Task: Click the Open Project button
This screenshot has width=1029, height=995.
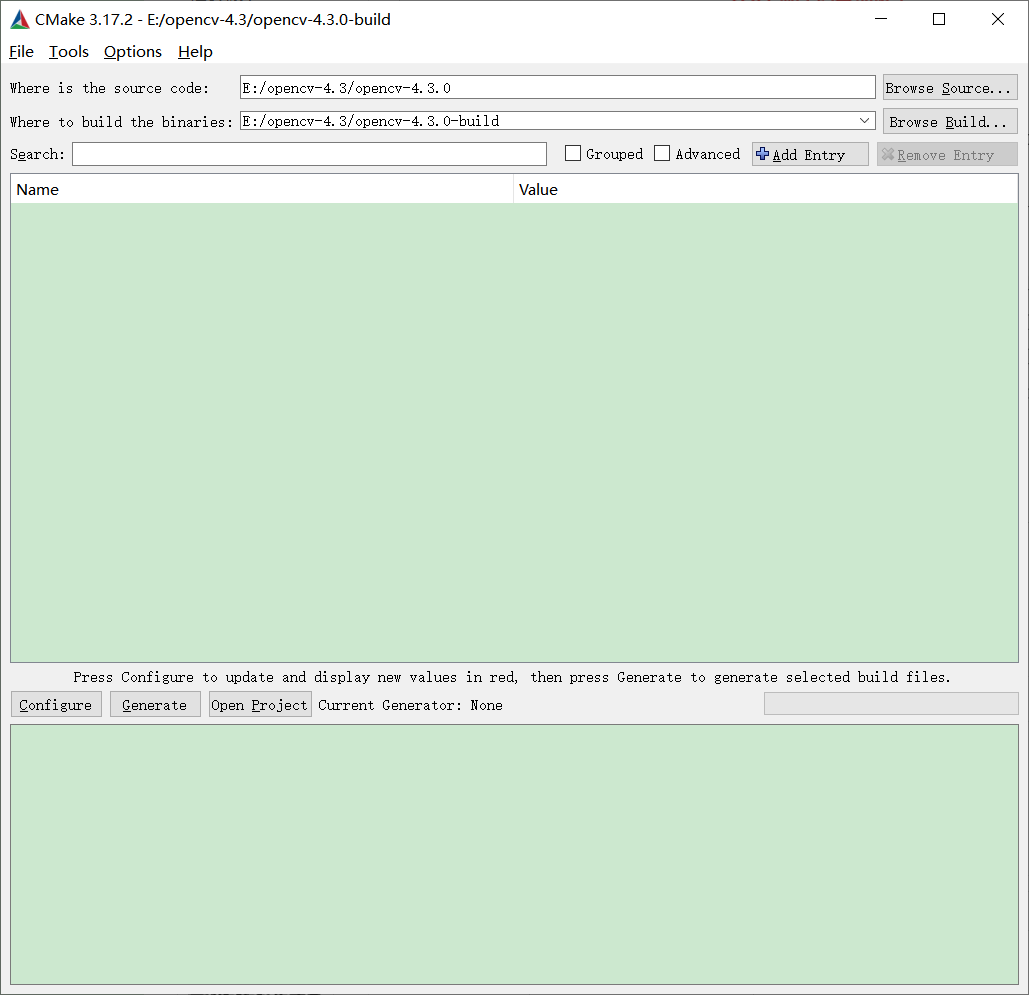Action: (259, 704)
